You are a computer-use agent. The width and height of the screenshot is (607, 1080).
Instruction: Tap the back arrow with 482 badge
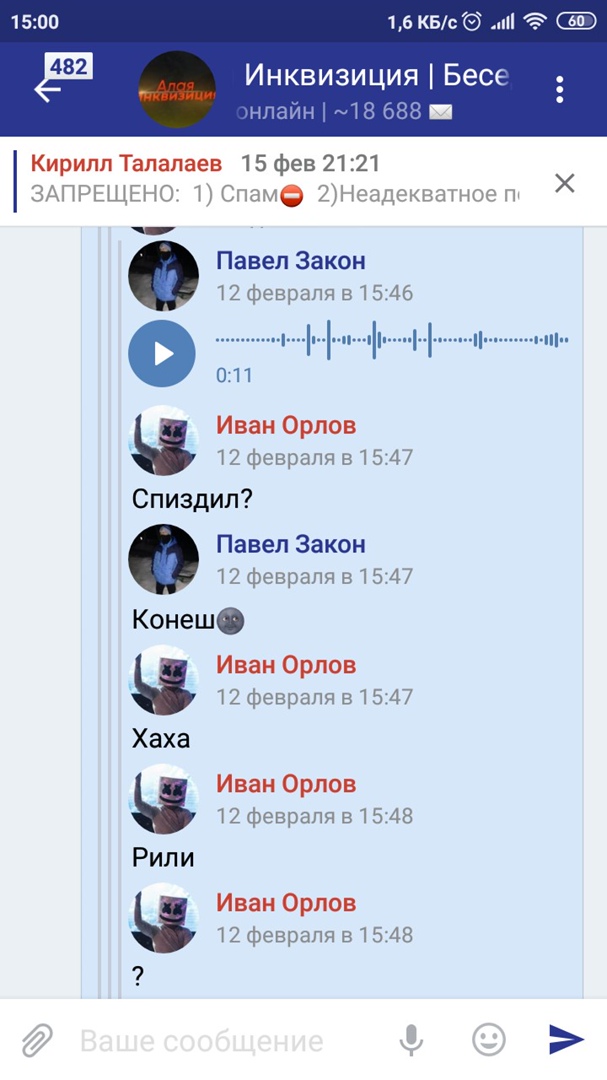[59, 81]
